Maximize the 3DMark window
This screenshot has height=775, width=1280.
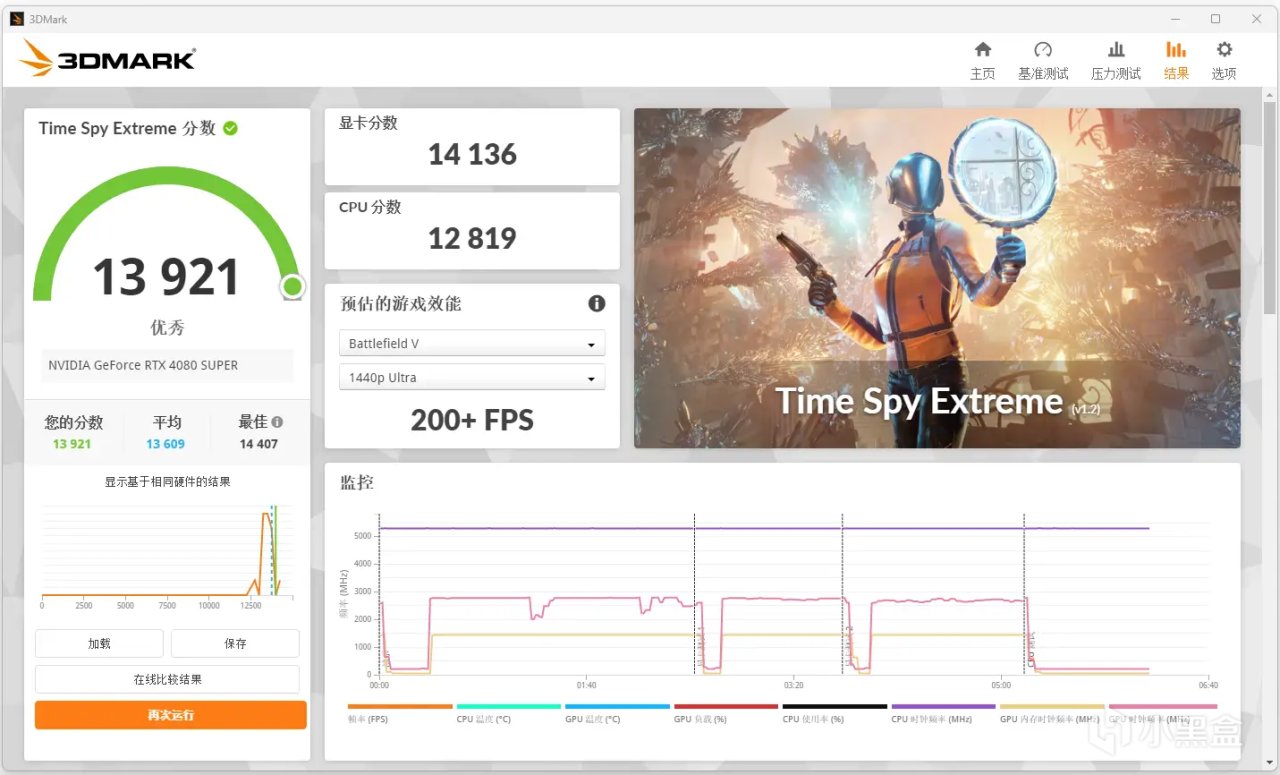click(x=1215, y=18)
